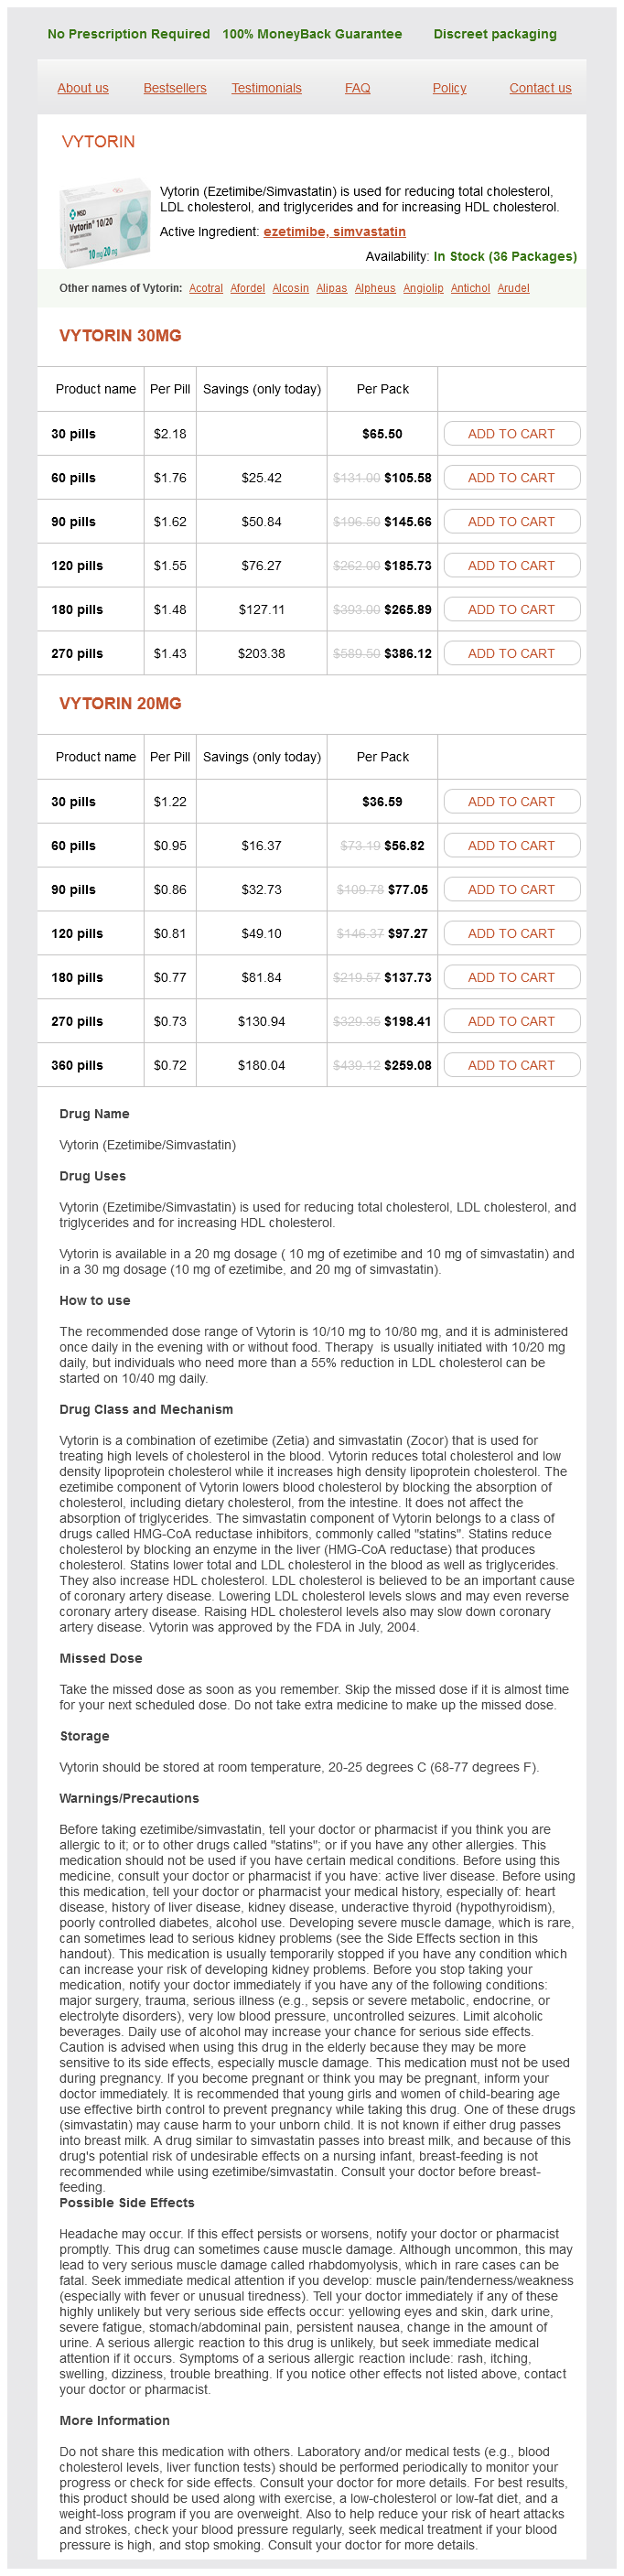Open the About us page
Screen dimensions: 624x2576
(x=83, y=88)
